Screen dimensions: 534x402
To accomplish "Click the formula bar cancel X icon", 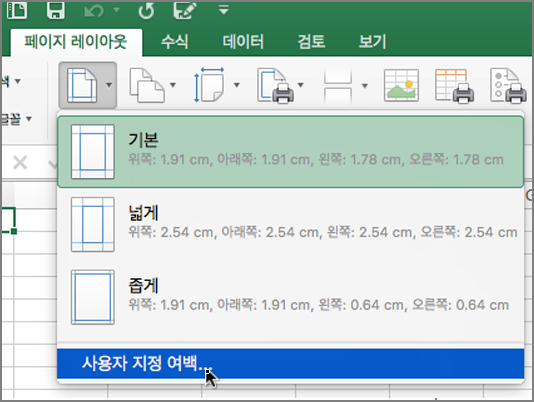I will pos(20,163).
